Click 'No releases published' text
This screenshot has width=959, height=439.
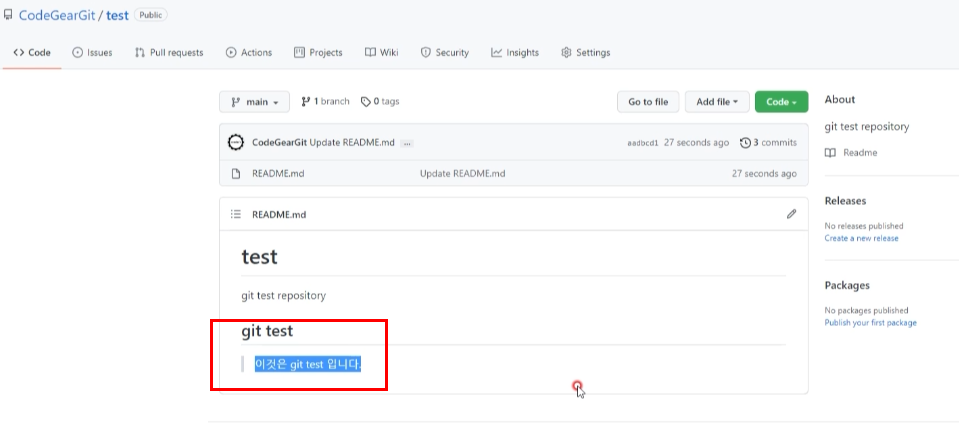[864, 226]
